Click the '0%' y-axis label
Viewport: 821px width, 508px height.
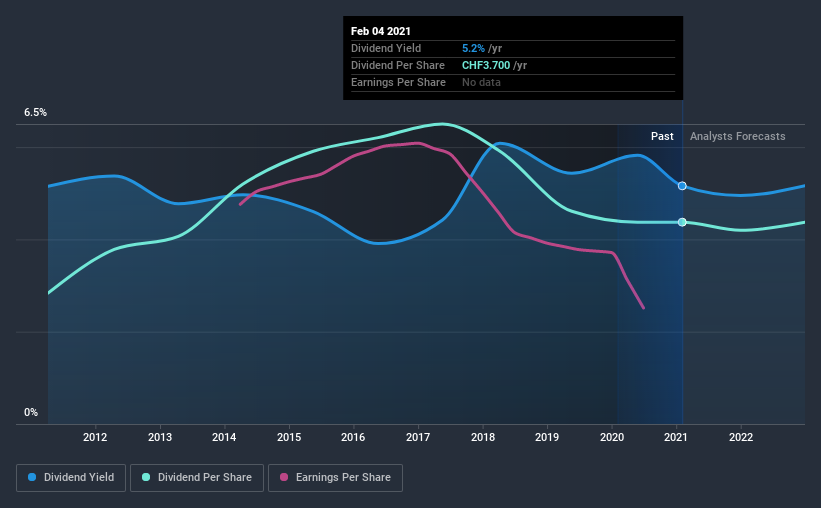(x=31, y=413)
